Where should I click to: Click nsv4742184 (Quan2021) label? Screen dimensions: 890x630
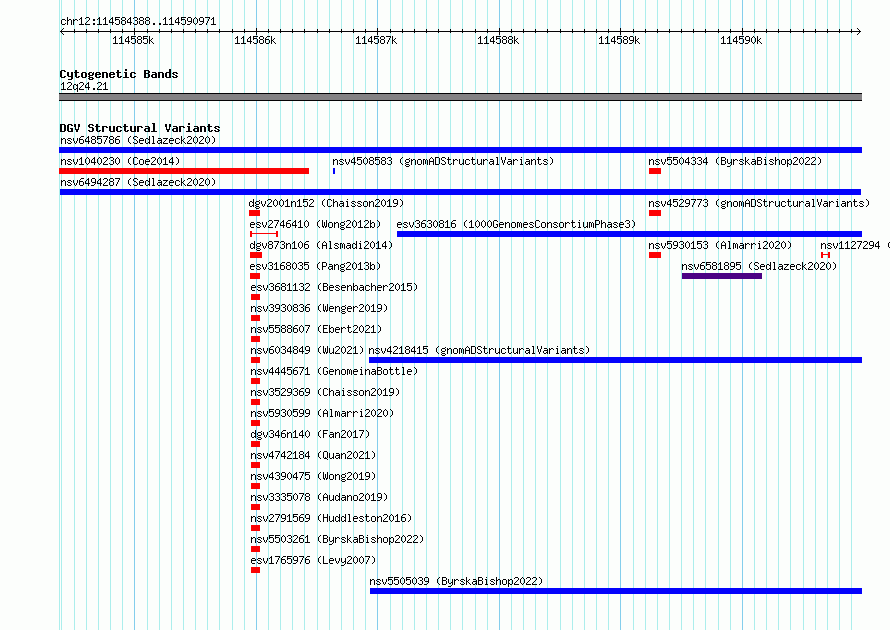(x=313, y=455)
